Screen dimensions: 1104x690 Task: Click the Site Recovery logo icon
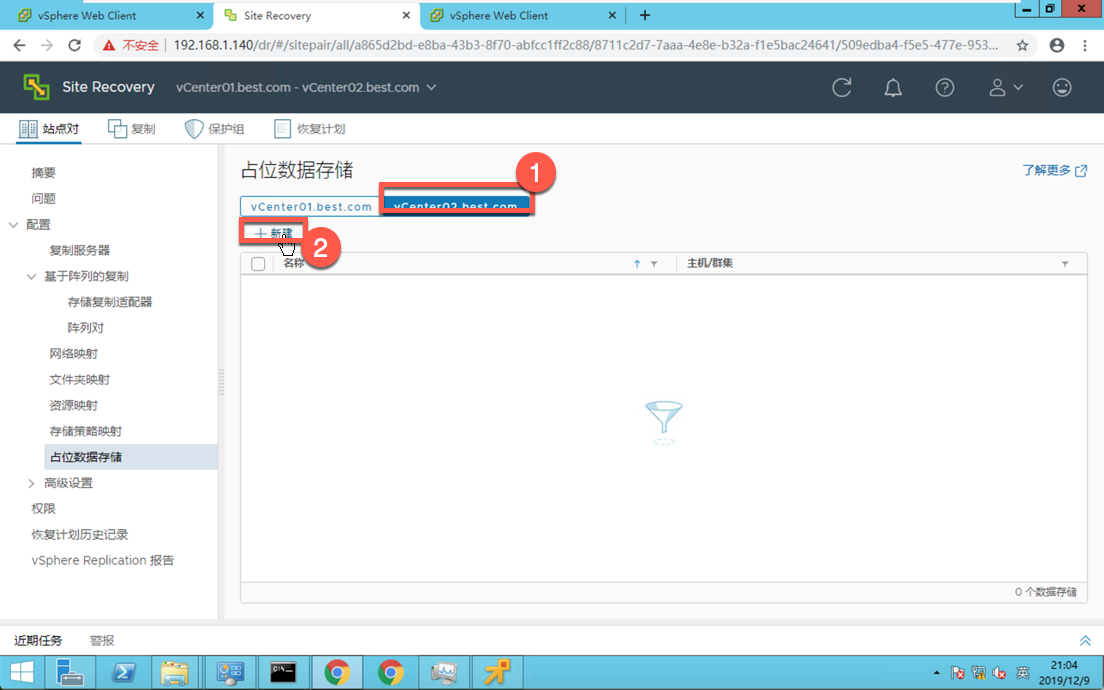[x=37, y=87]
